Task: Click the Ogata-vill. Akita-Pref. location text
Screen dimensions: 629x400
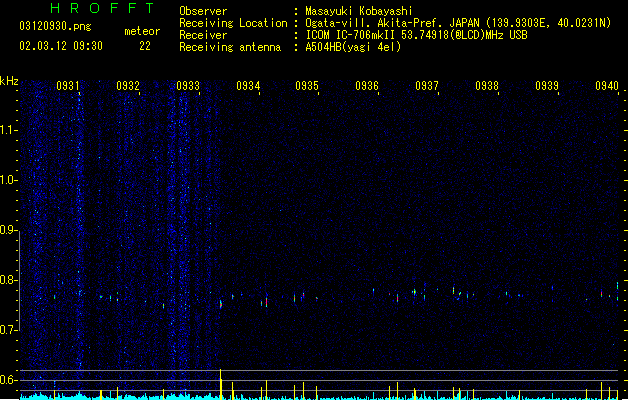Action: point(458,23)
